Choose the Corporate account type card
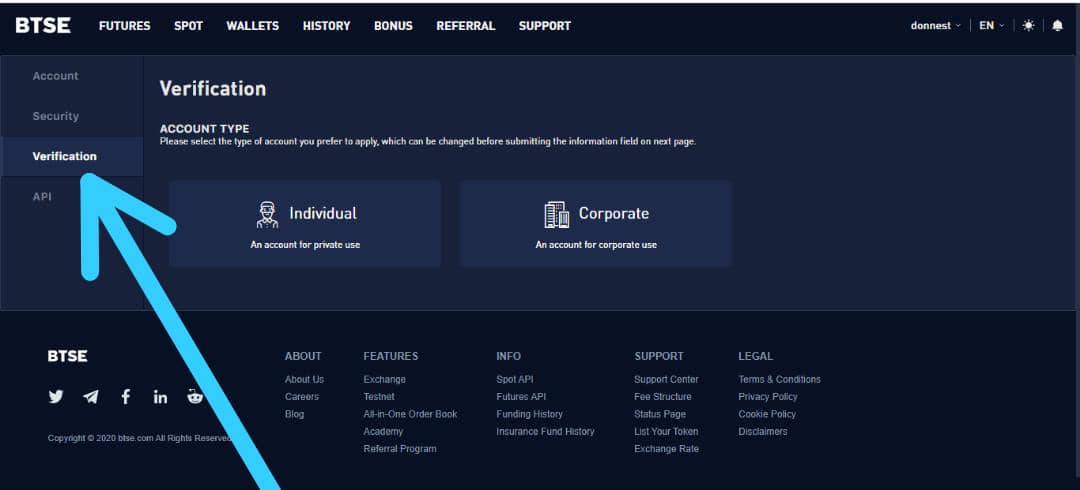 [x=596, y=223]
